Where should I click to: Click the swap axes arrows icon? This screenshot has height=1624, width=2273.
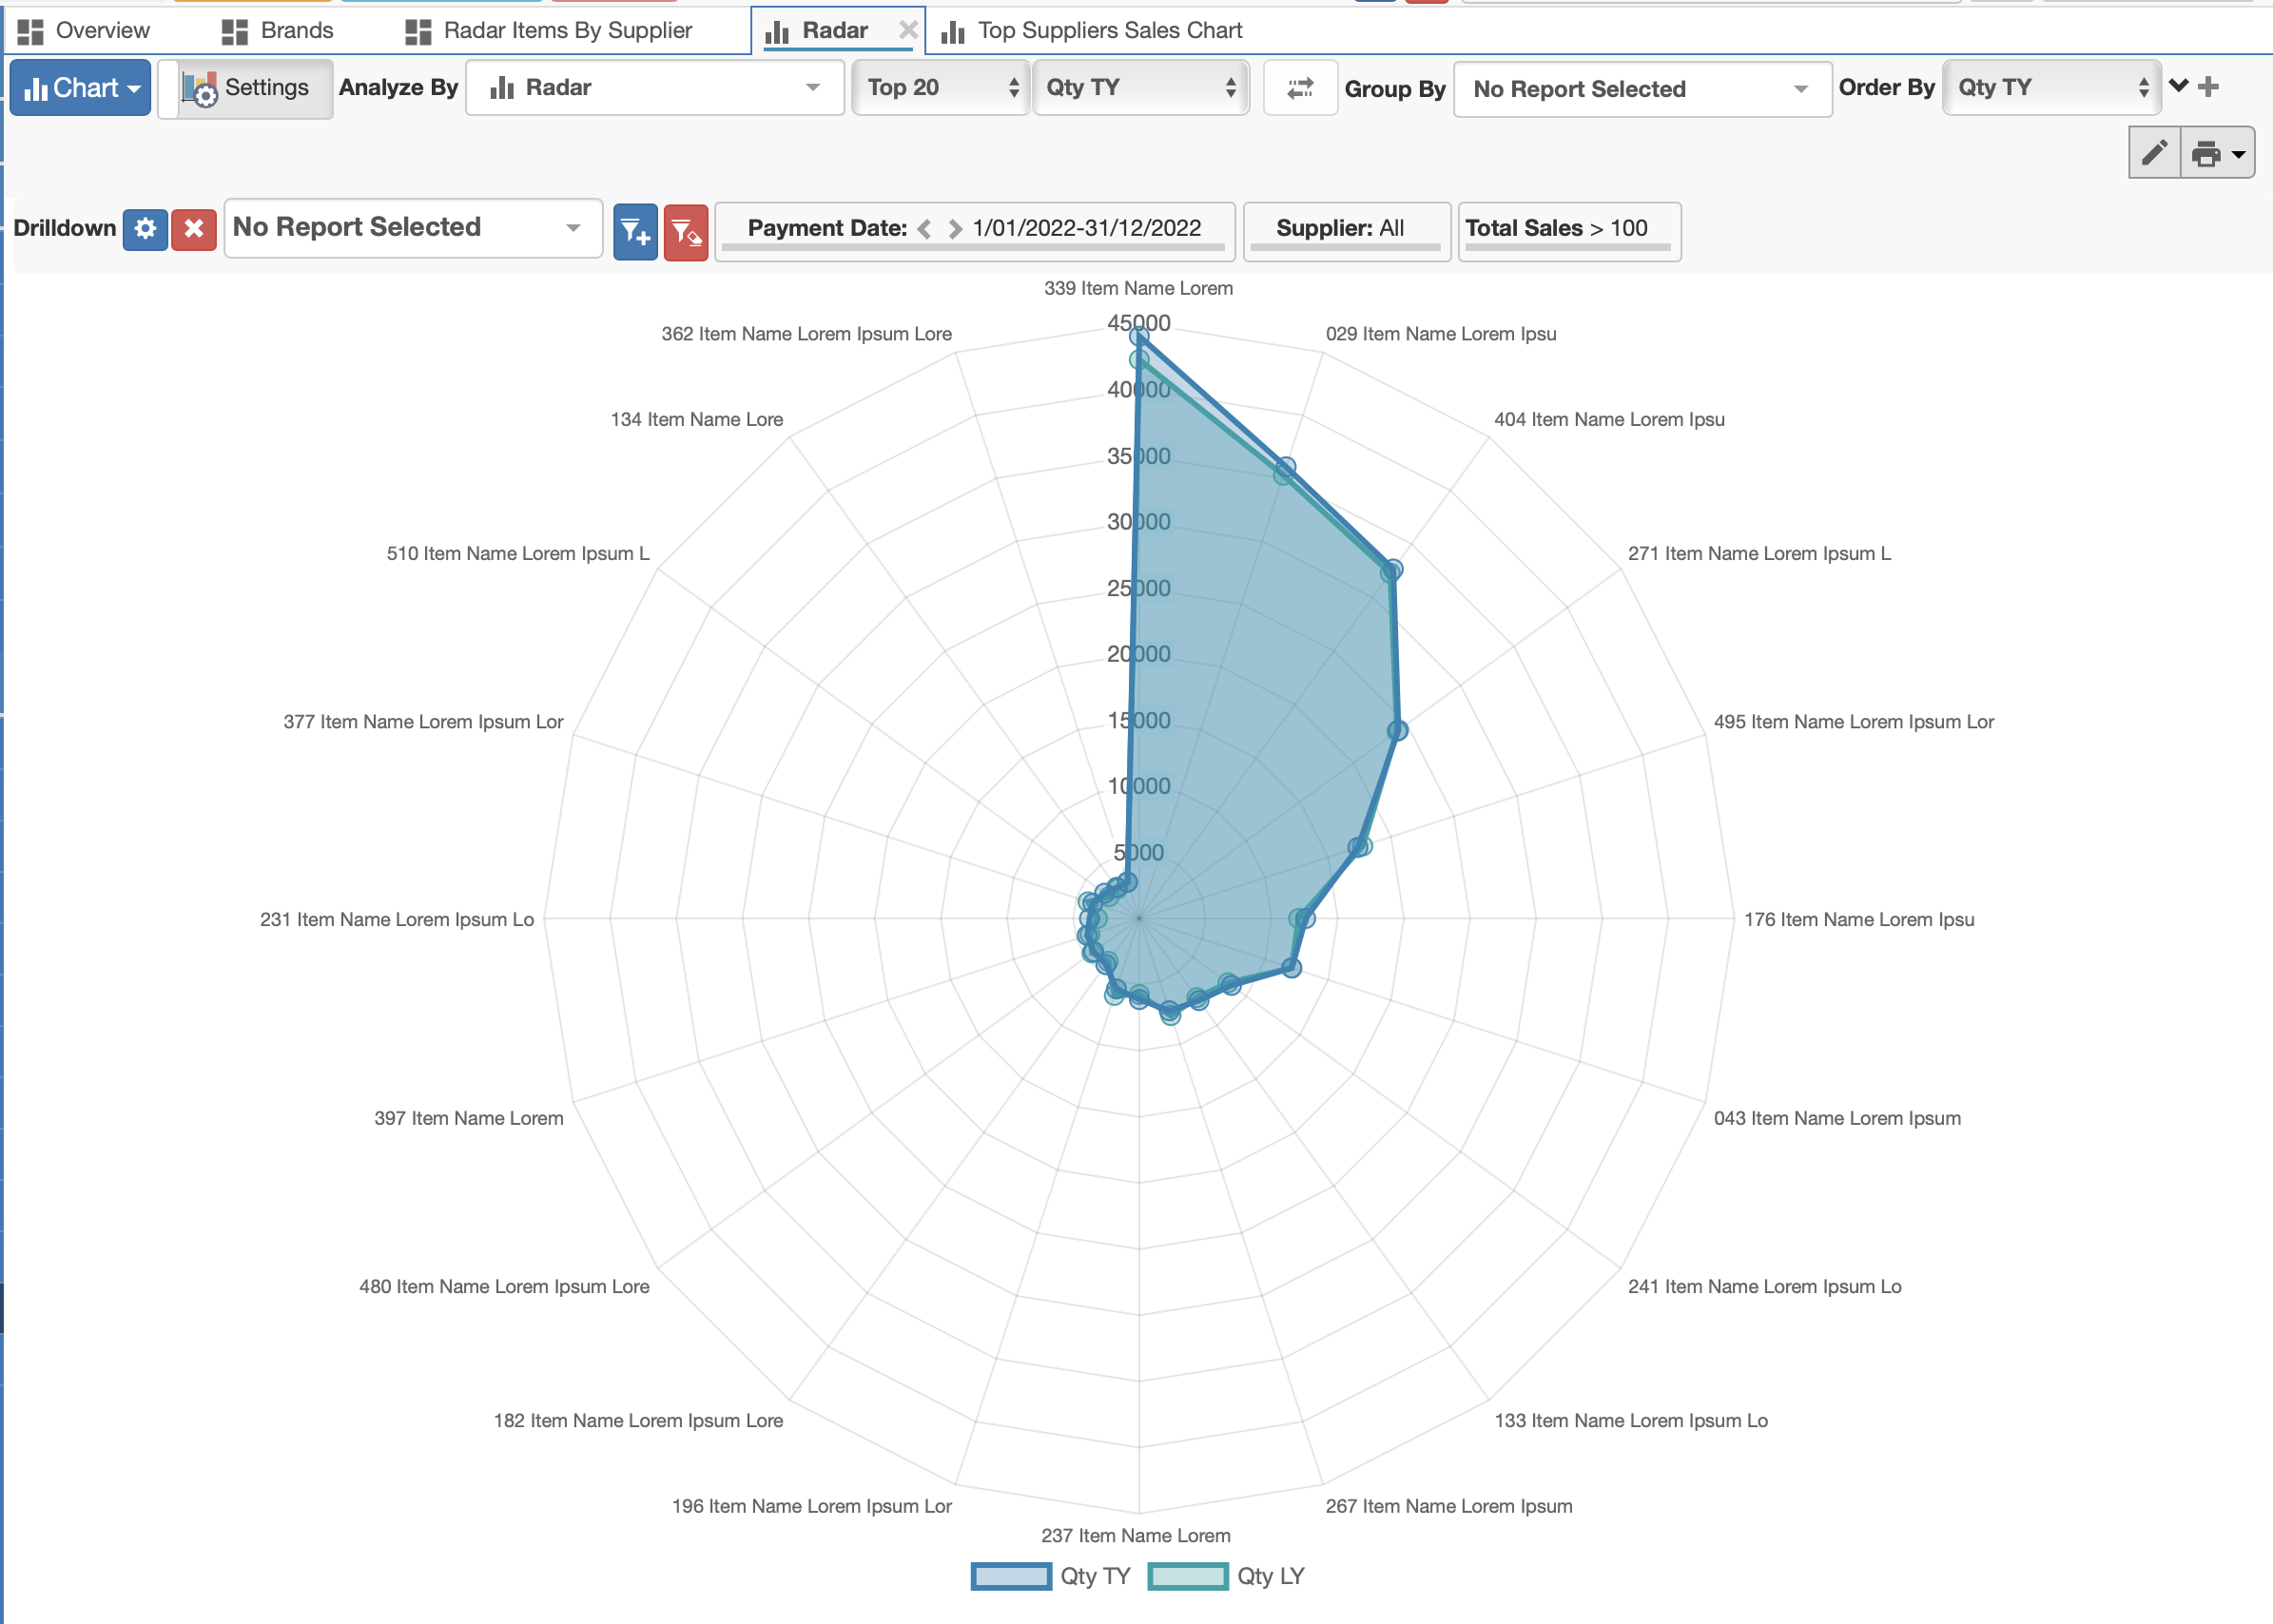click(1300, 89)
